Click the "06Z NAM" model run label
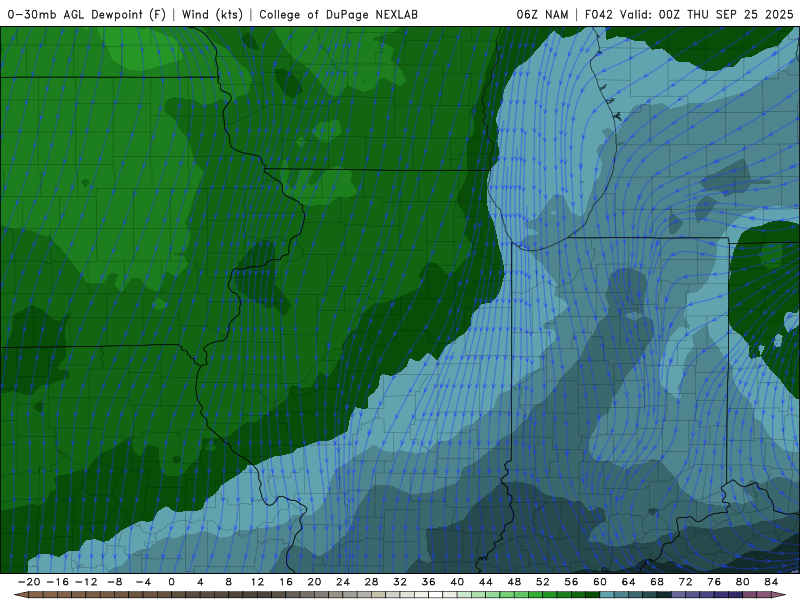The width and height of the screenshot is (800, 600). (542, 14)
